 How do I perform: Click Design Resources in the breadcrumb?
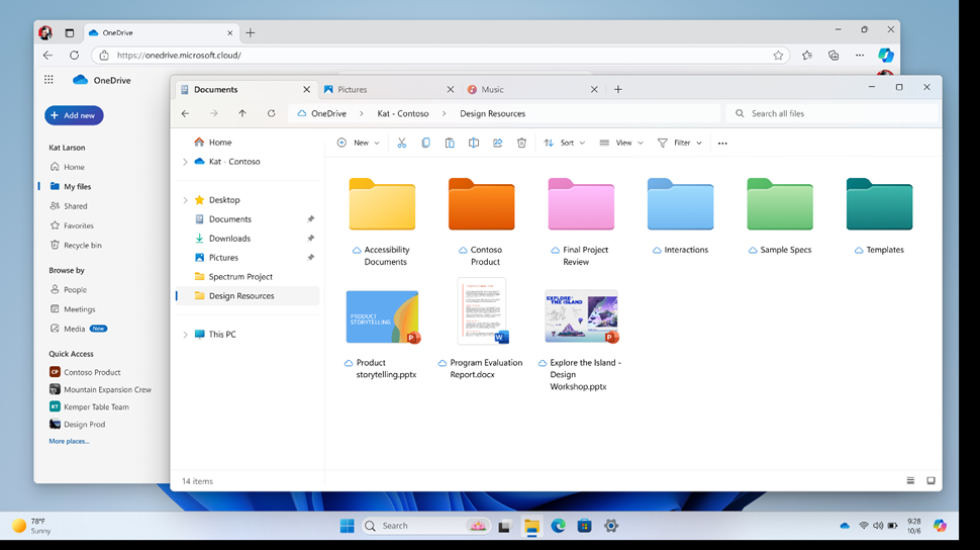(x=492, y=114)
